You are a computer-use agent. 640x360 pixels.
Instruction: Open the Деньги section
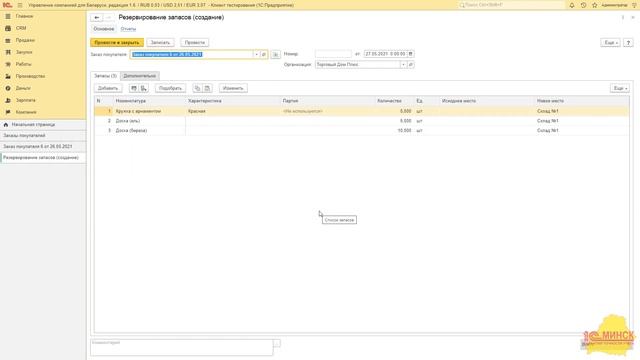tap(23, 88)
